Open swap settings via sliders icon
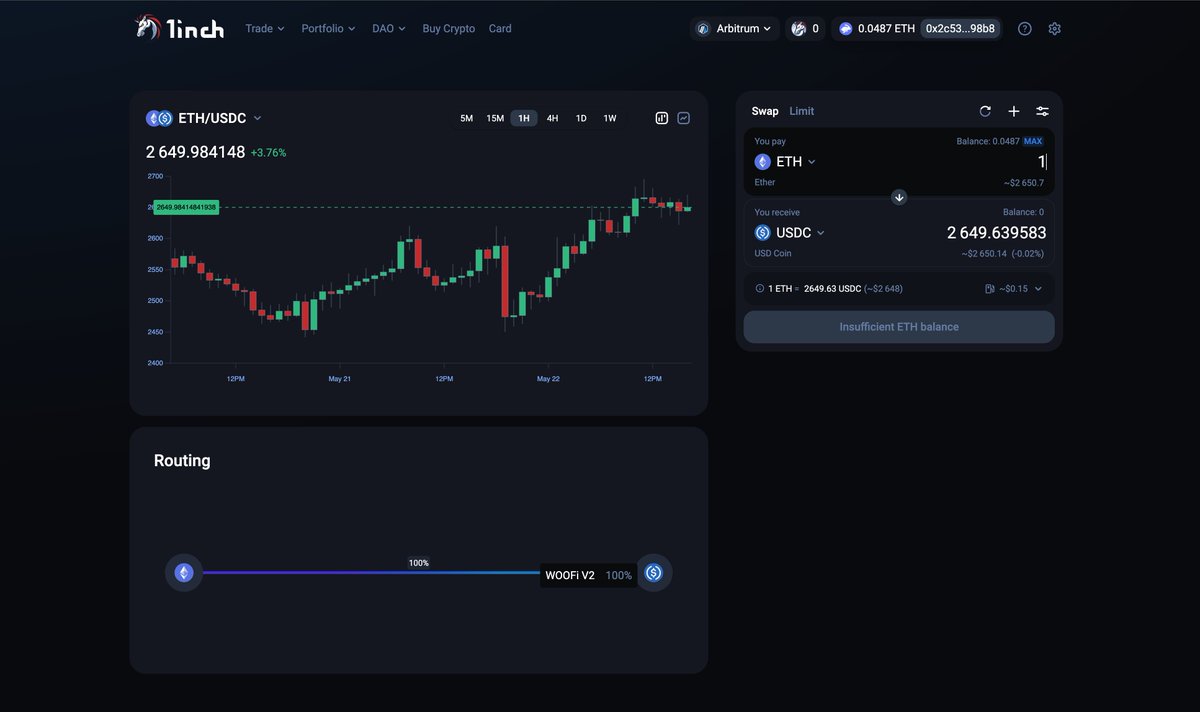The width and height of the screenshot is (1200, 712). click(x=1042, y=111)
